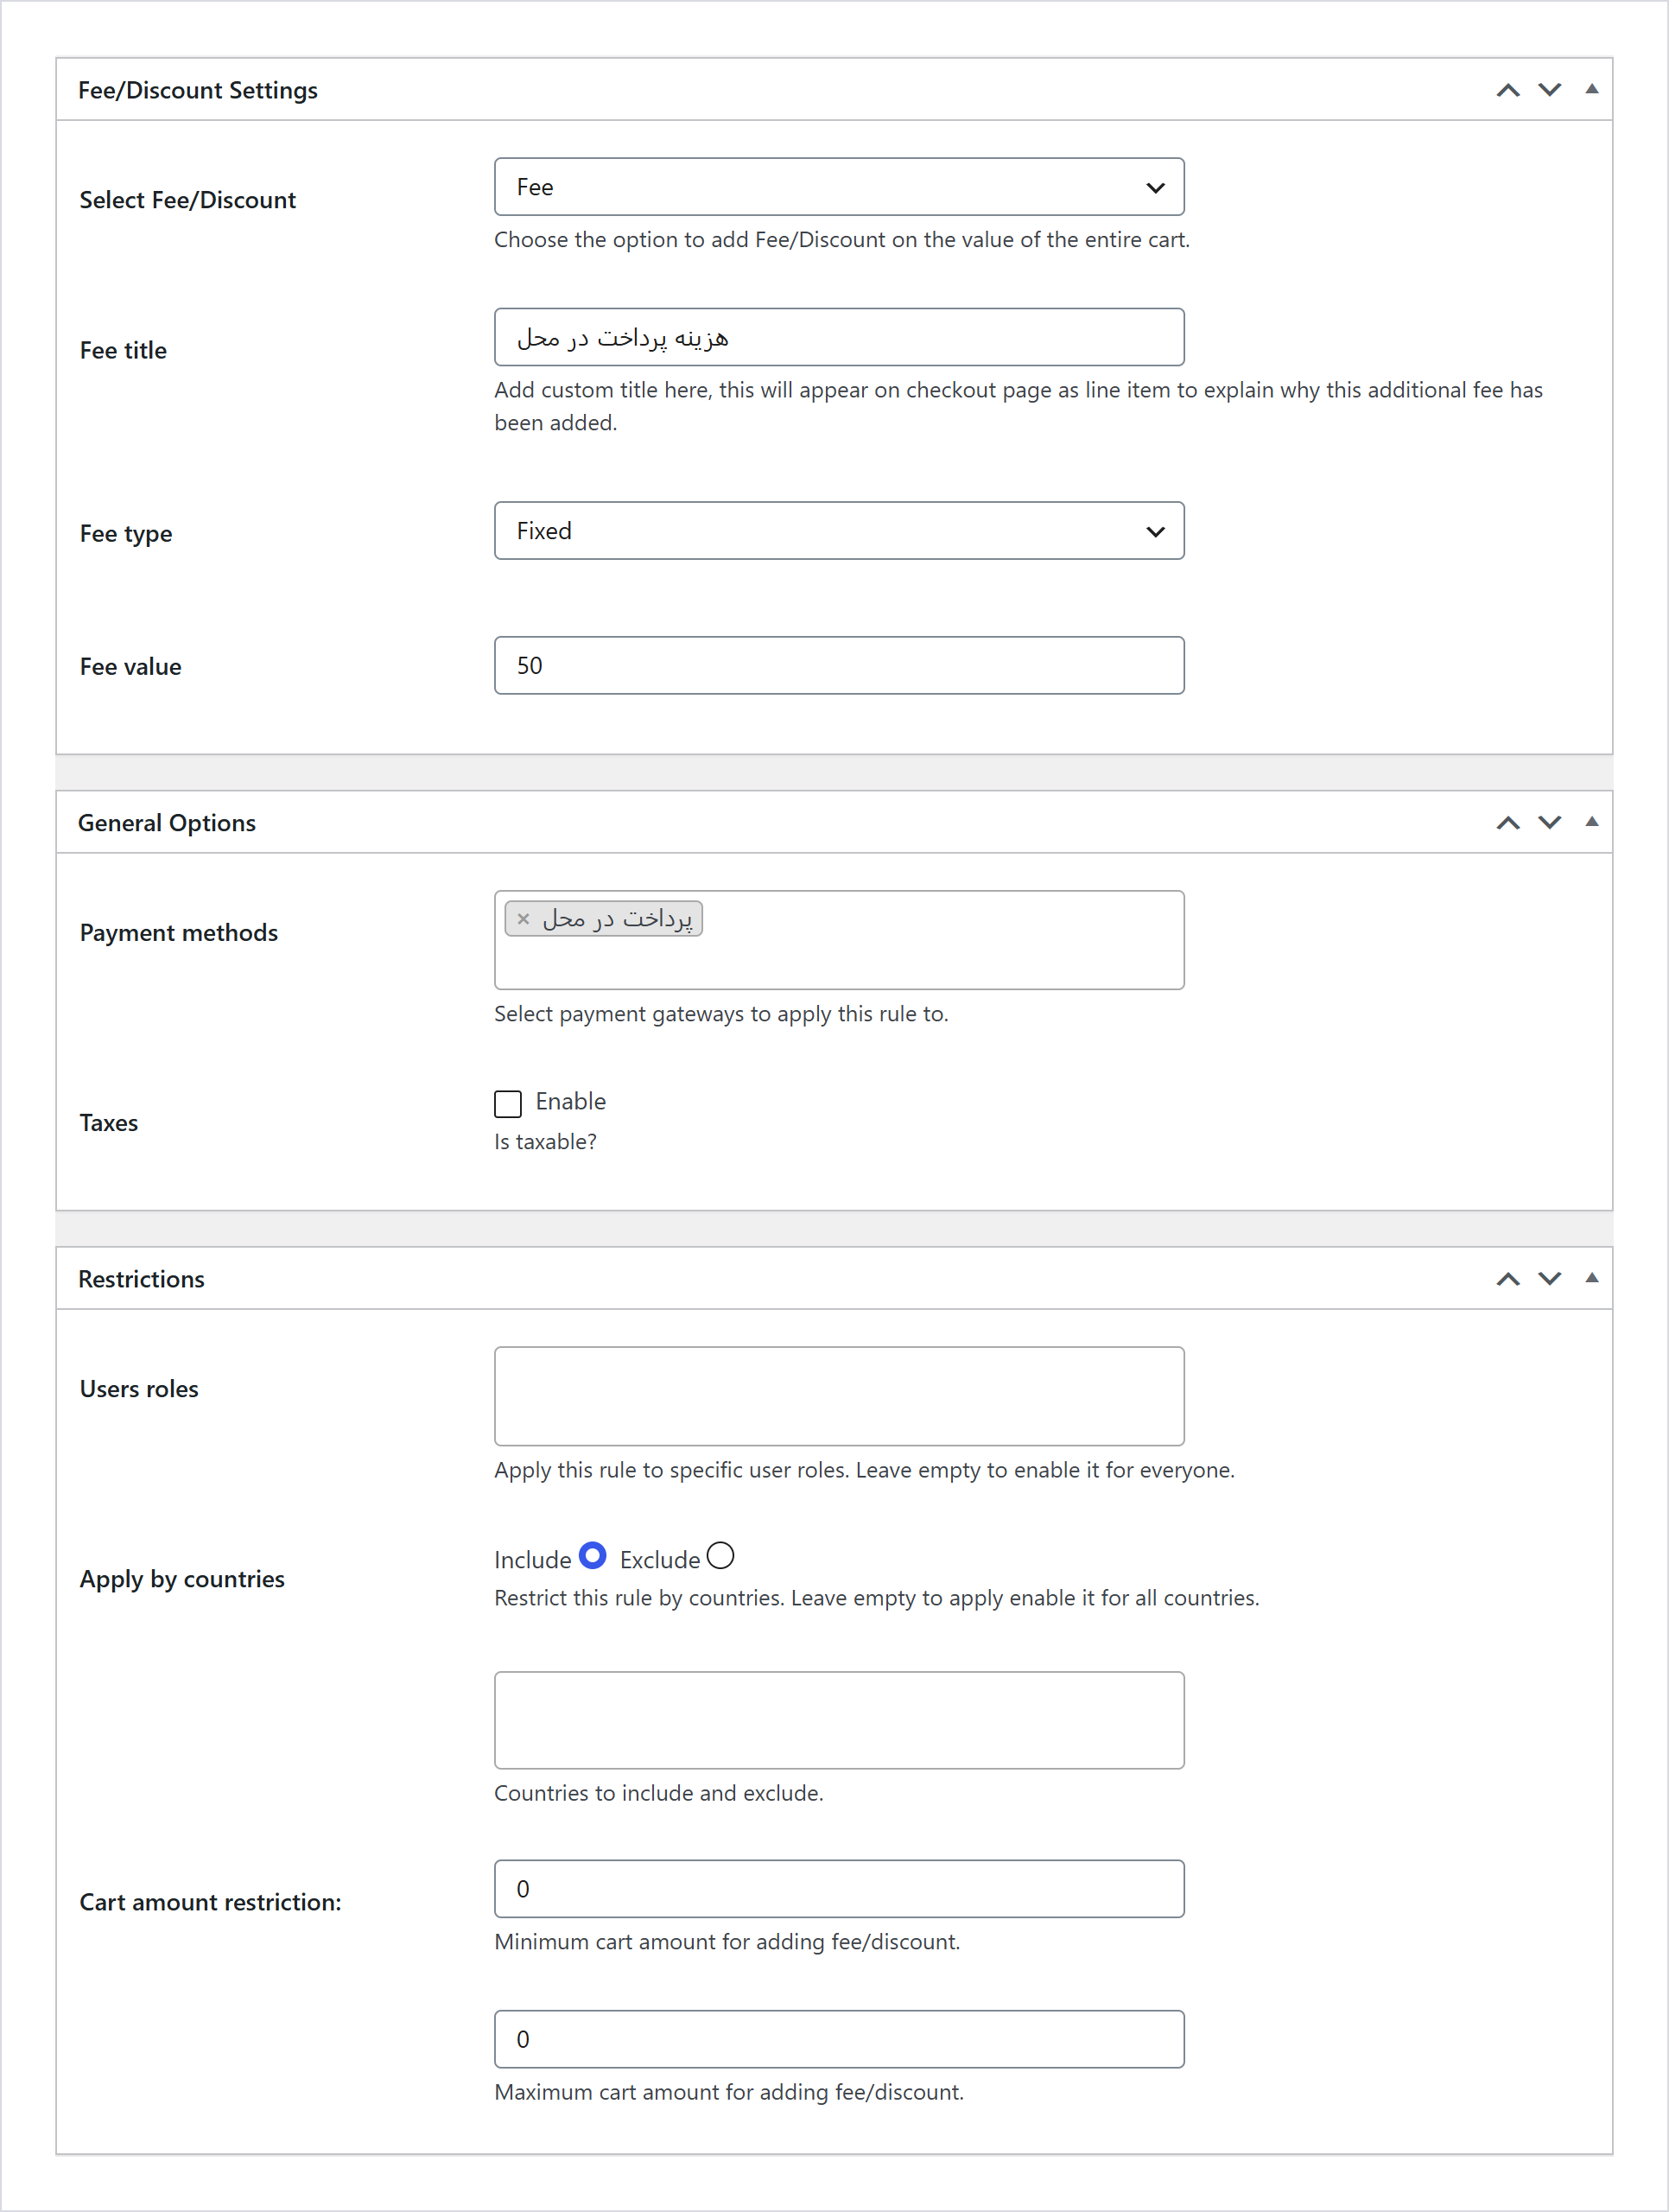Move Restrictions panel down
Image resolution: width=1669 pixels, height=2212 pixels.
coord(1549,1279)
